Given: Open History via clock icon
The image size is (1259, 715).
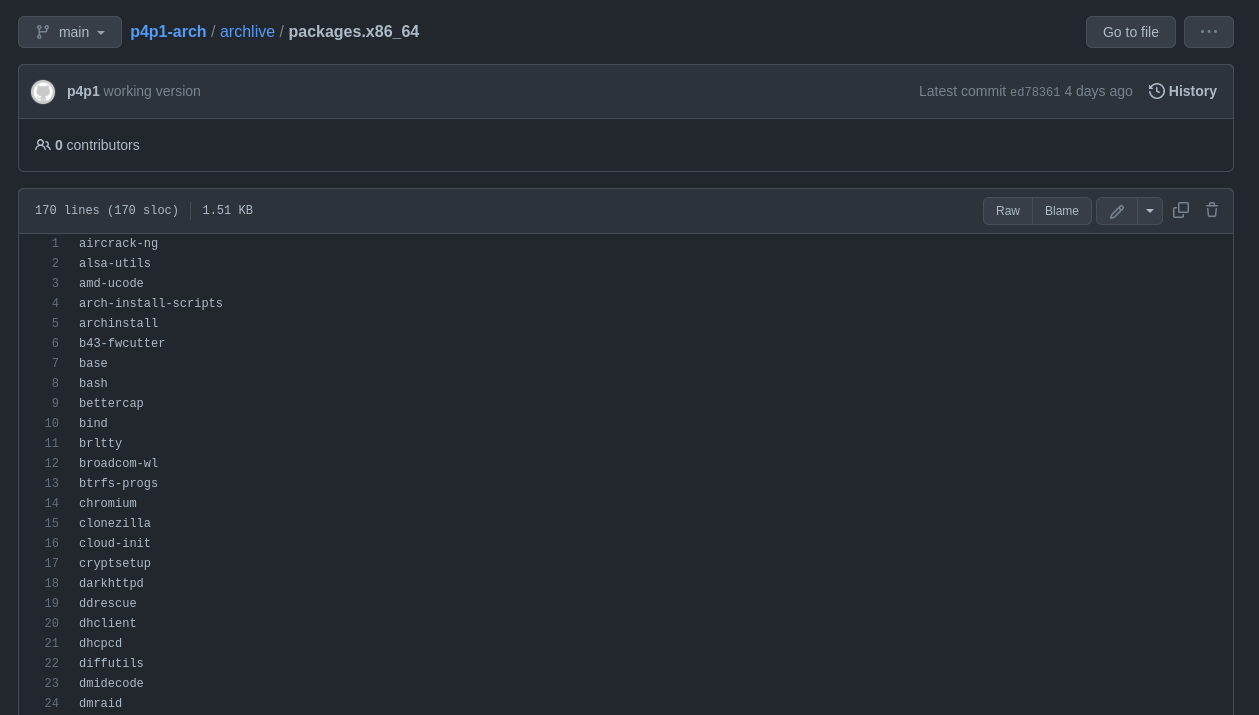Looking at the screenshot, I should (x=1157, y=91).
